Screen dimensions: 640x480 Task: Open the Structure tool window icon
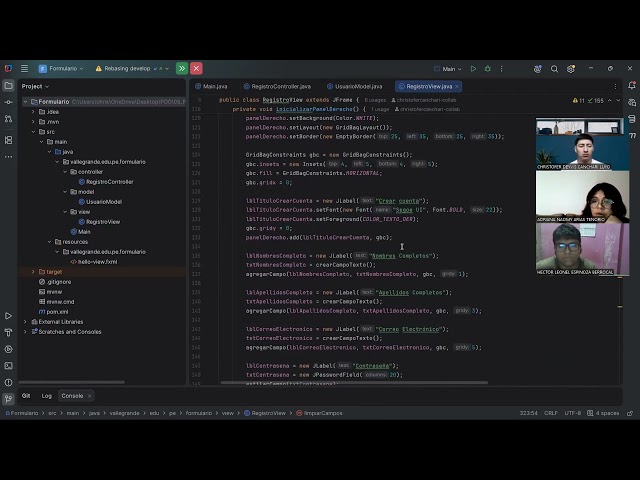[8, 140]
